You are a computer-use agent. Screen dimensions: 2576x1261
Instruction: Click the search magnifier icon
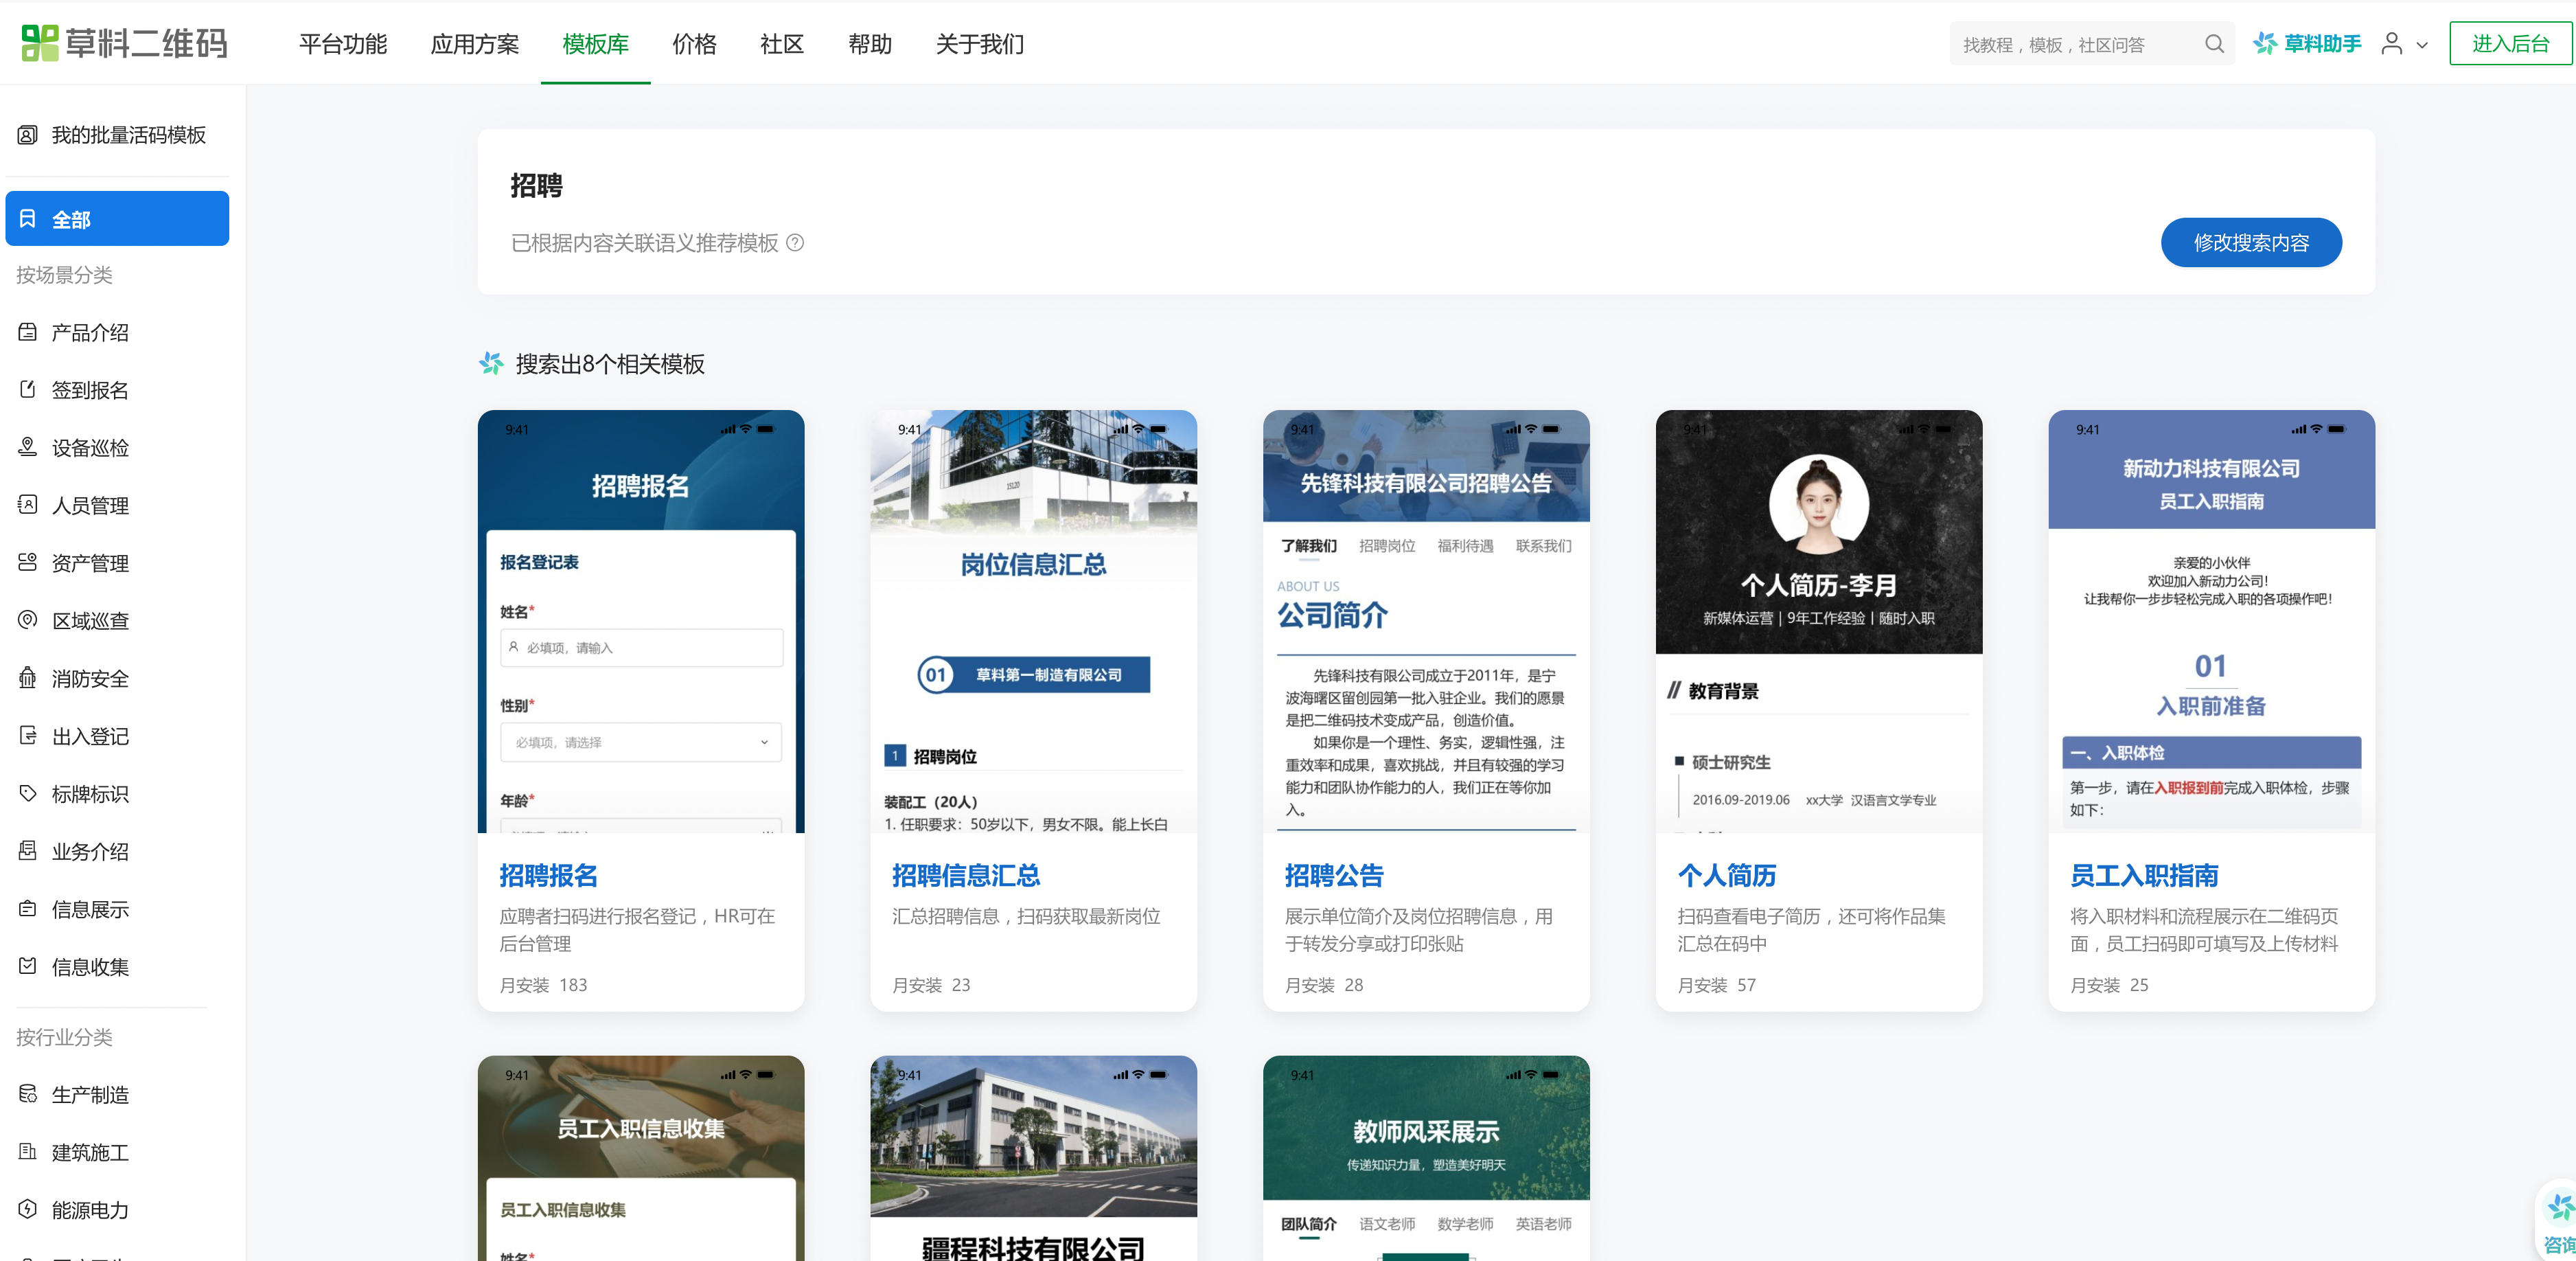point(2214,44)
